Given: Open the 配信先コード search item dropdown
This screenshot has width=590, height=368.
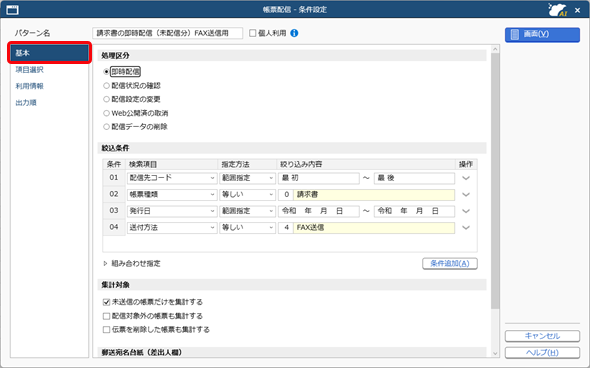Looking at the screenshot, I should click(x=172, y=178).
